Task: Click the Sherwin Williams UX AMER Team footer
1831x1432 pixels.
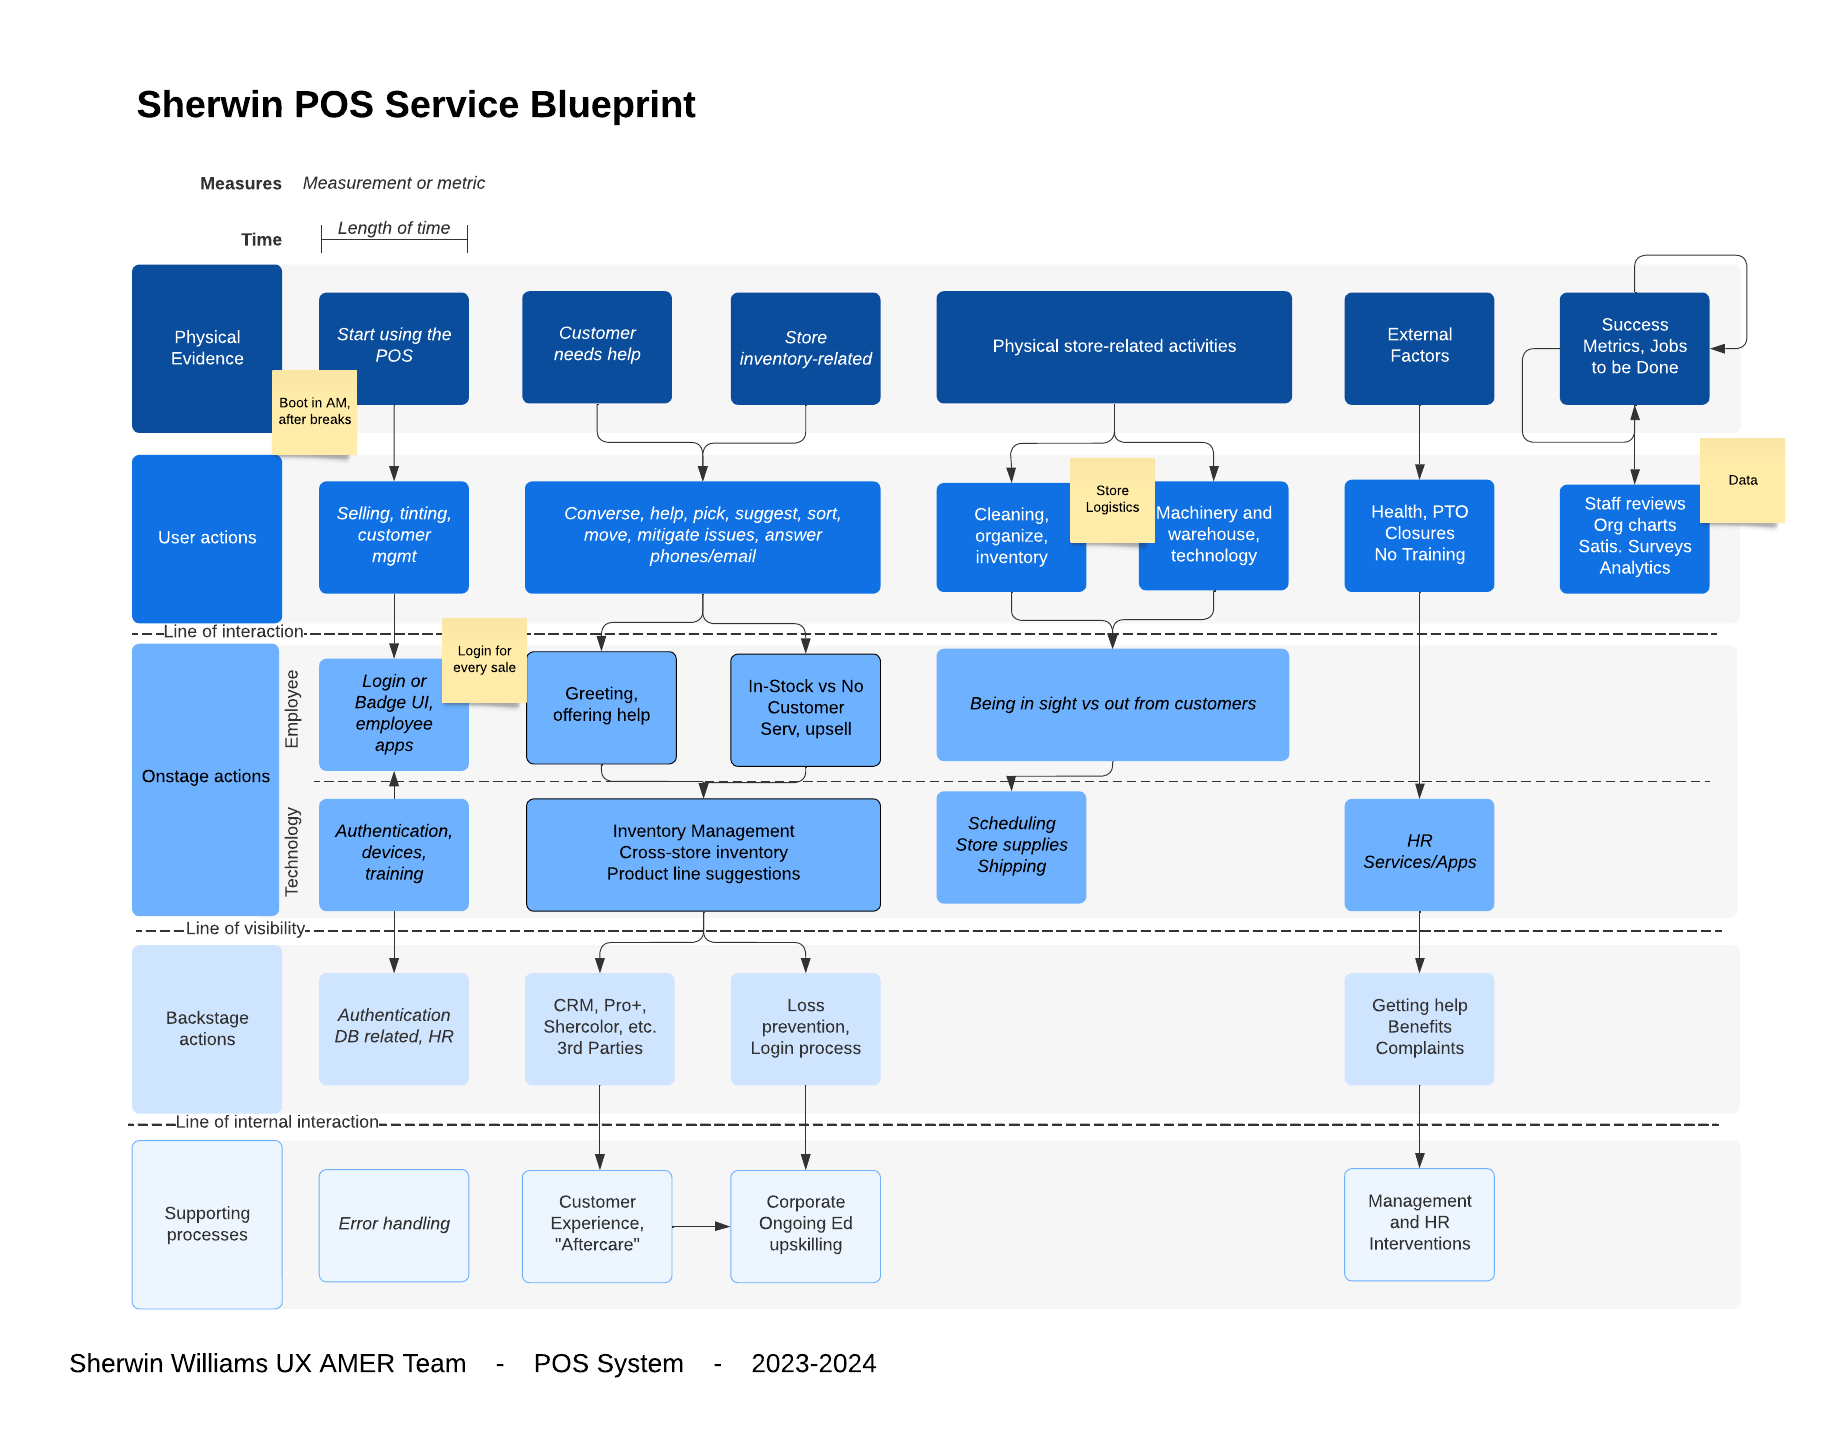Action: click(x=268, y=1364)
